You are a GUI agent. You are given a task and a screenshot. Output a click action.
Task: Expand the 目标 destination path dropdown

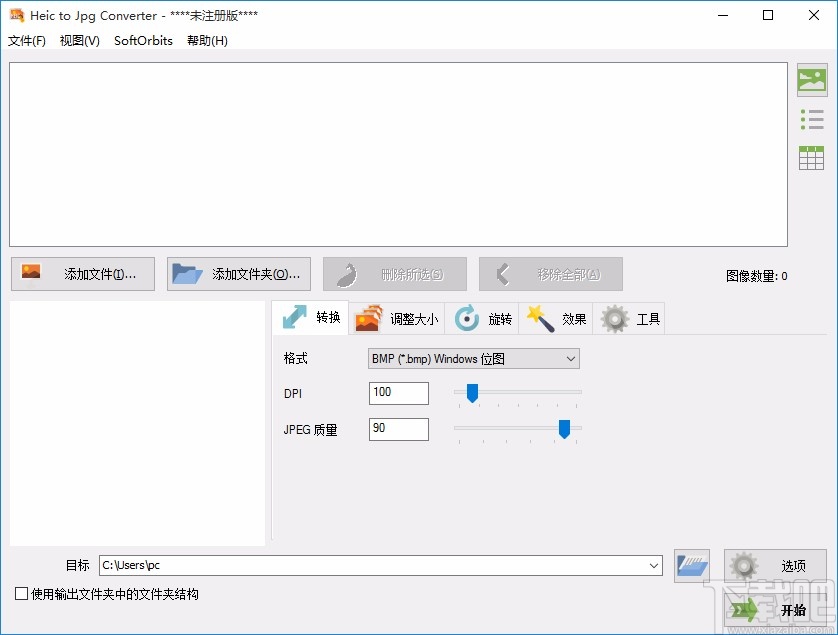654,565
